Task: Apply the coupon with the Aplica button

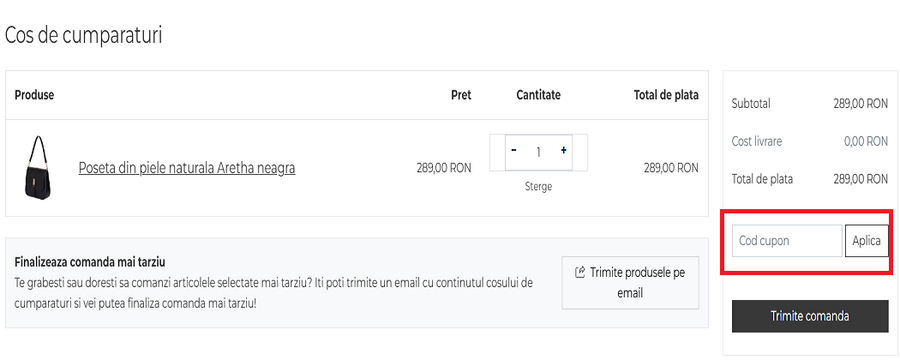Action: pos(866,241)
